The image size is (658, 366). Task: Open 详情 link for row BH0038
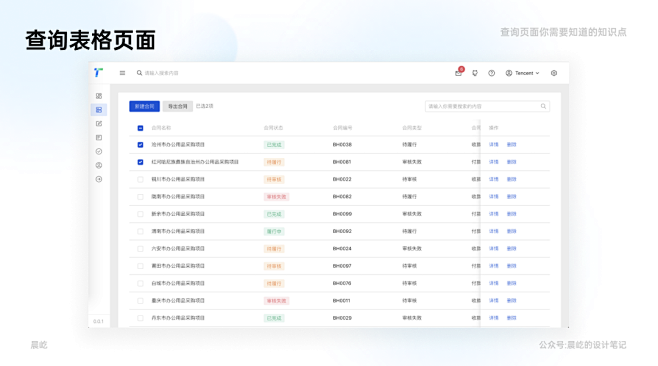pyautogui.click(x=494, y=144)
